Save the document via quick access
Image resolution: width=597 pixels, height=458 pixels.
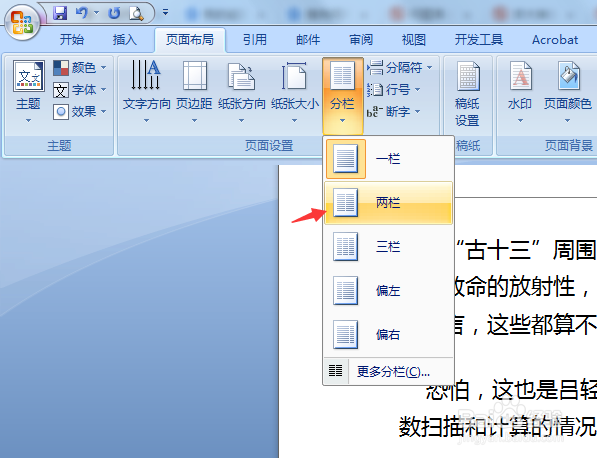60,13
